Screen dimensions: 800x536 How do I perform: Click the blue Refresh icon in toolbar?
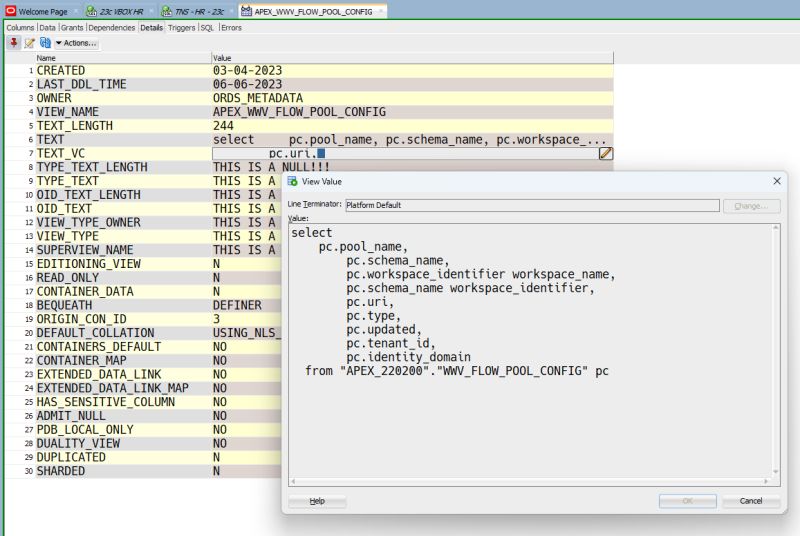pyautogui.click(x=45, y=43)
